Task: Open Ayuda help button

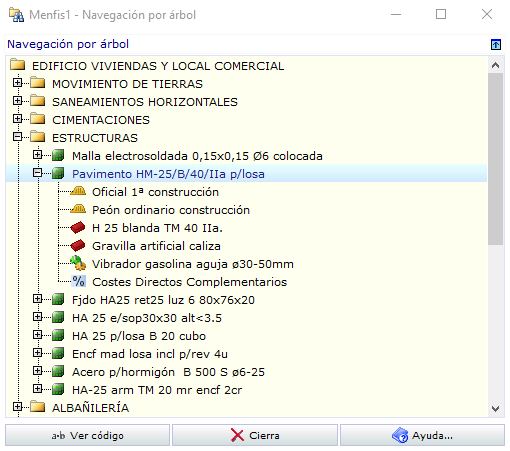Action: [422, 435]
